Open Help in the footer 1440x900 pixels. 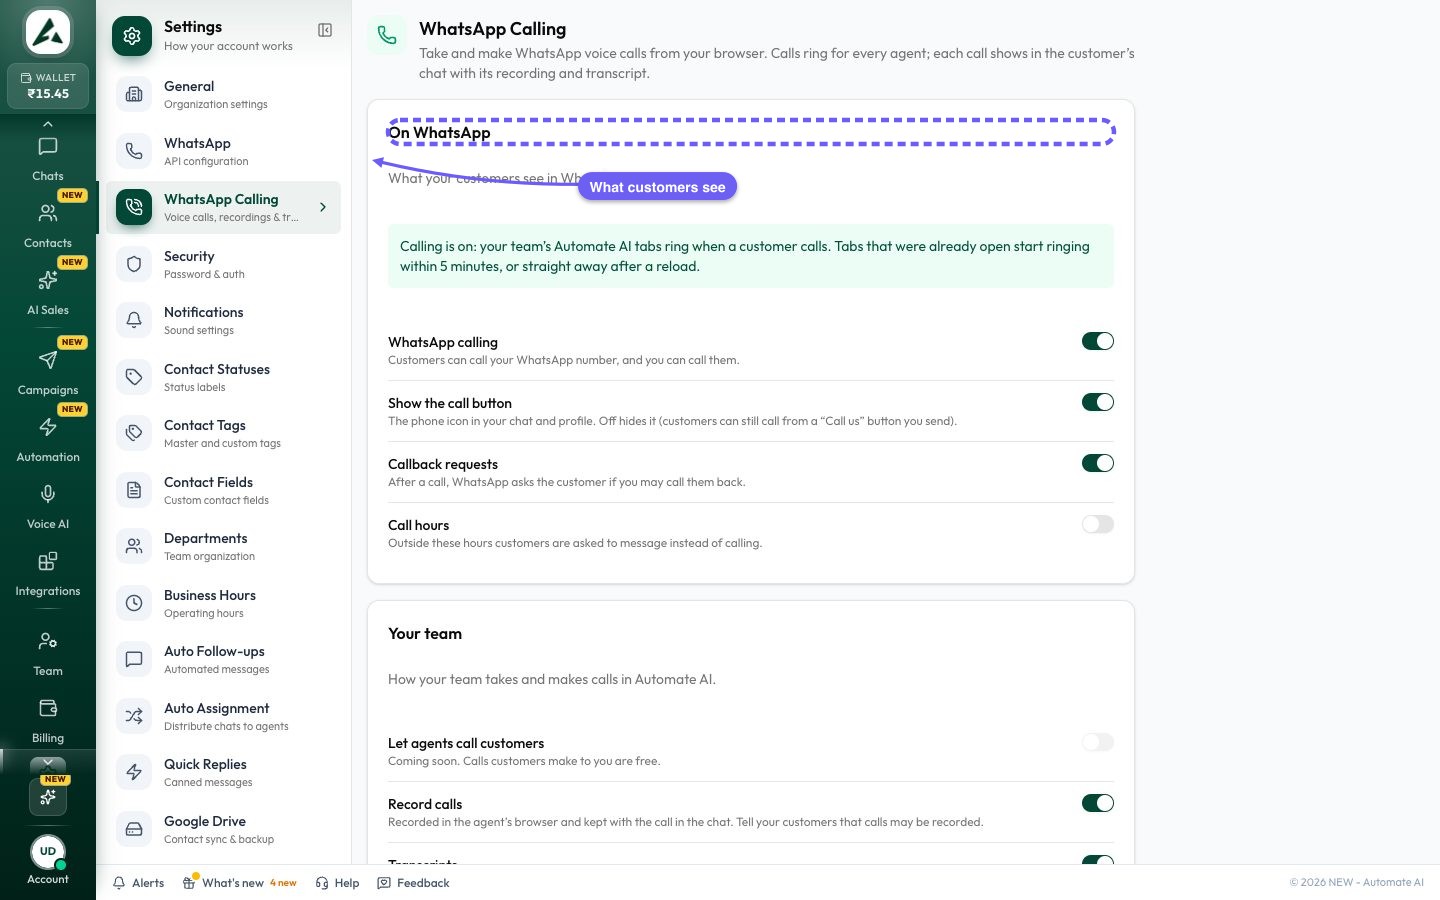[337, 883]
